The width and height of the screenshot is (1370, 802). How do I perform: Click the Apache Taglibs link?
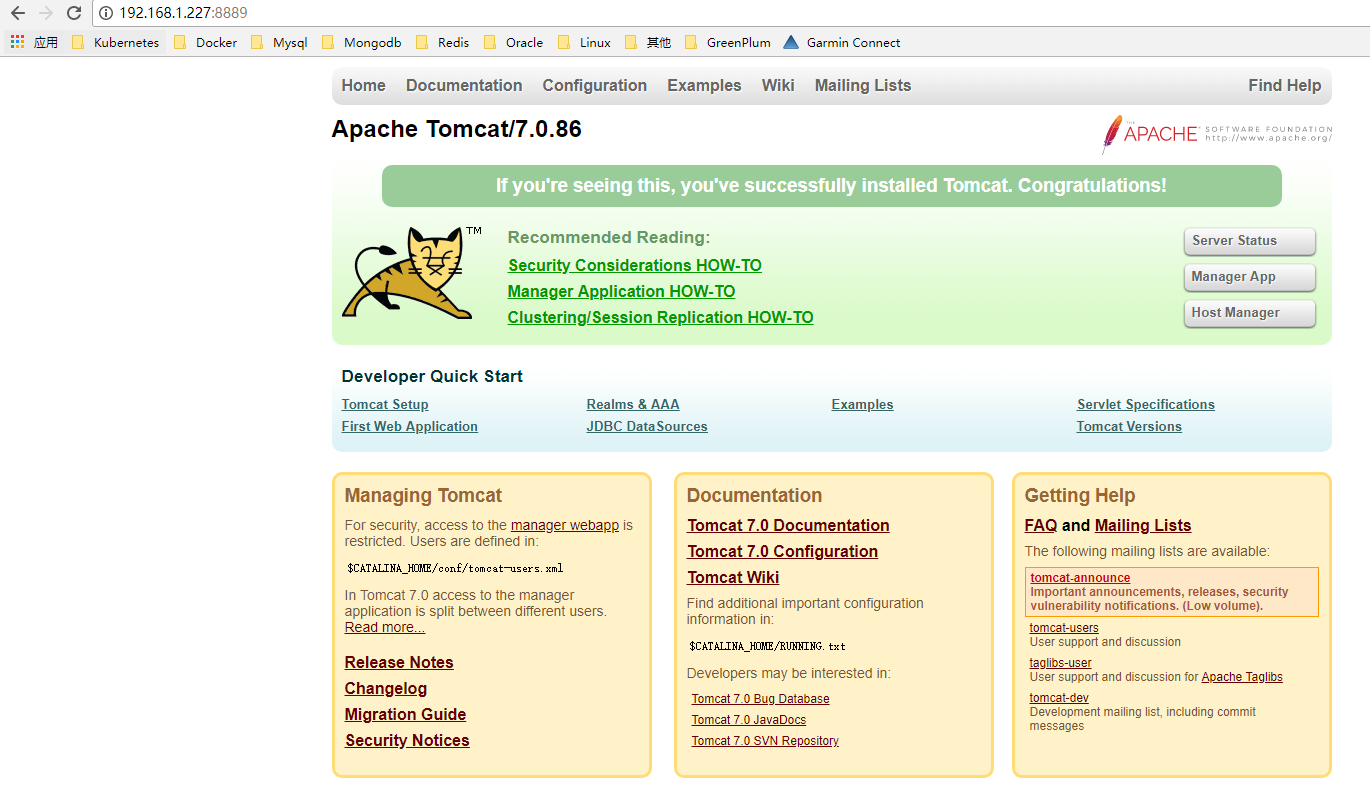click(1242, 677)
